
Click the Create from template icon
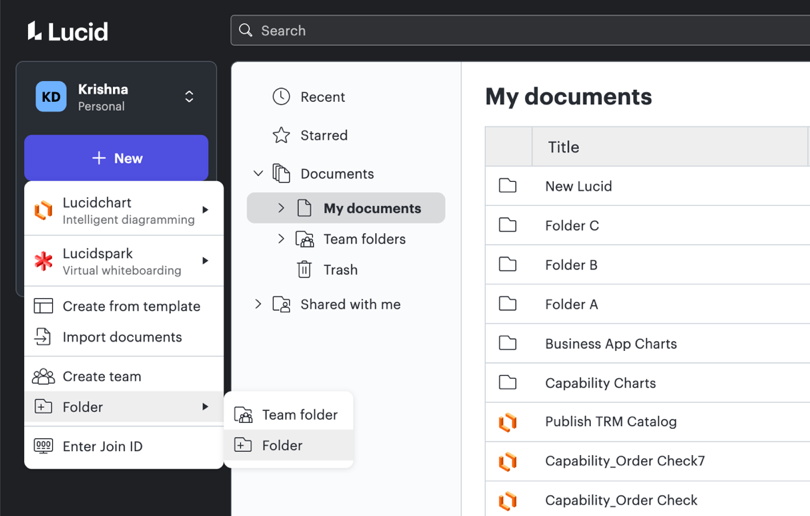(43, 306)
